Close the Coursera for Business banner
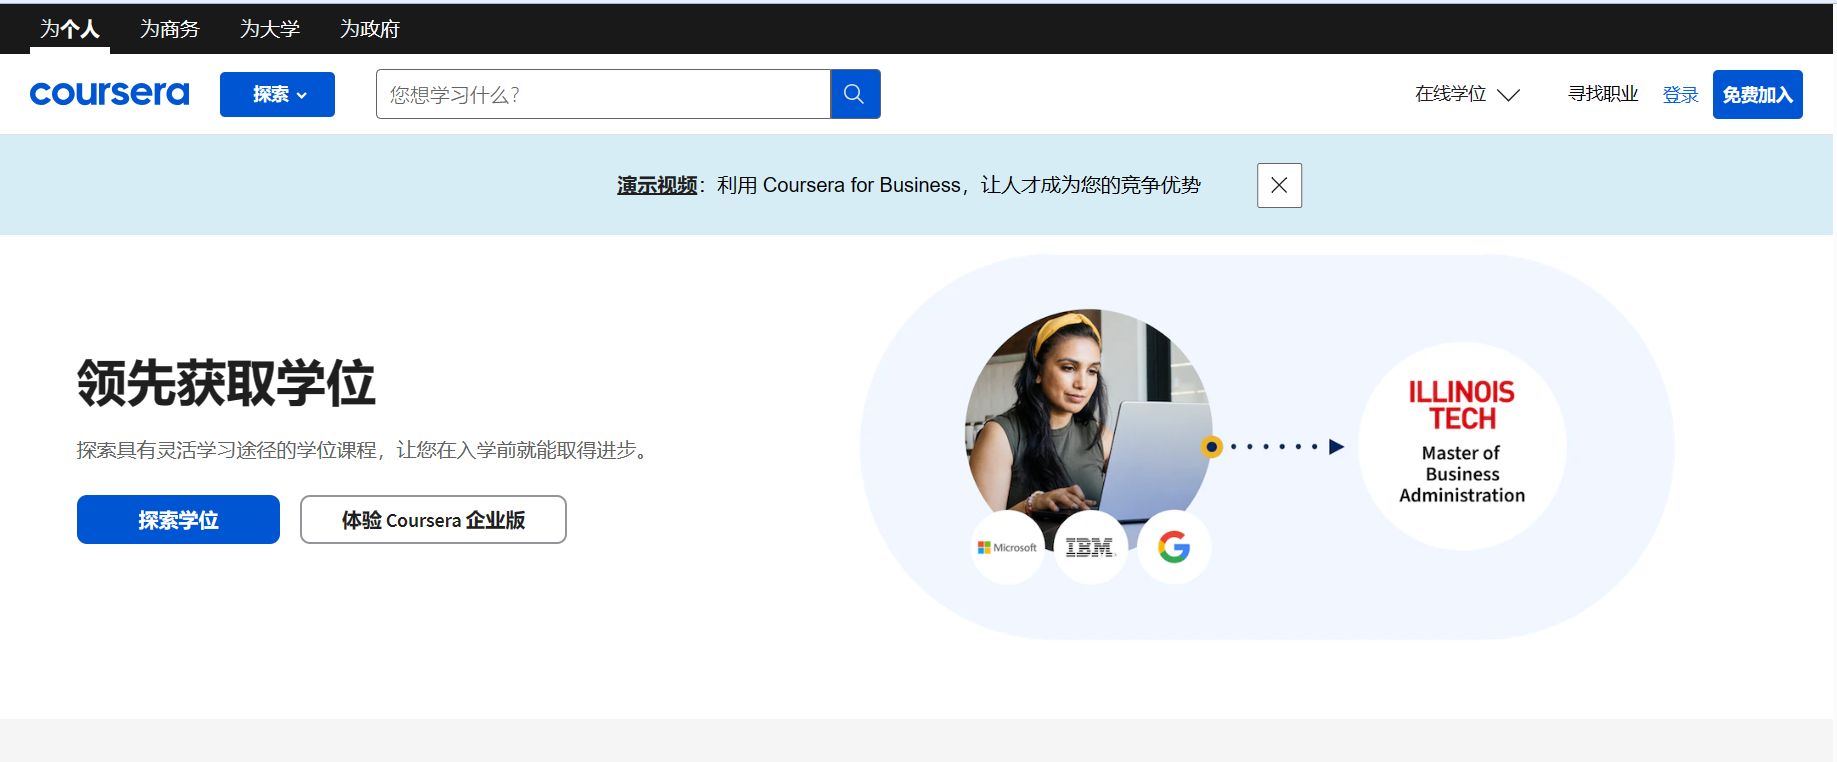1837x762 pixels. 1279,185
